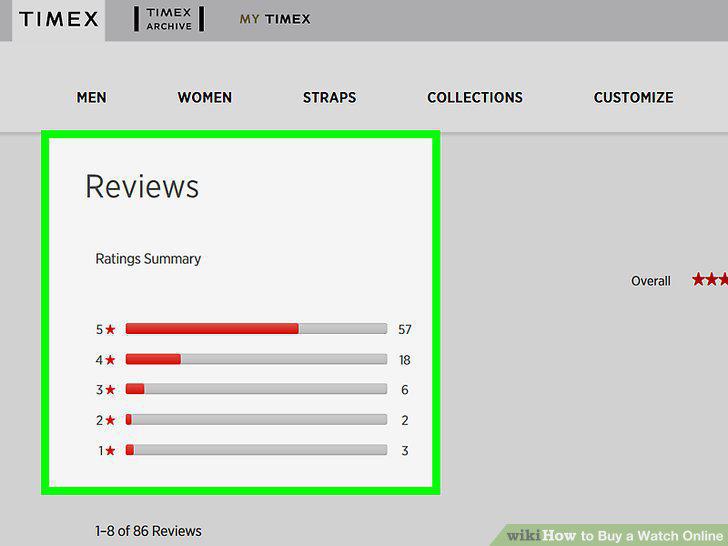The width and height of the screenshot is (728, 546).
Task: Go to the STRAPS section
Action: 329,98
